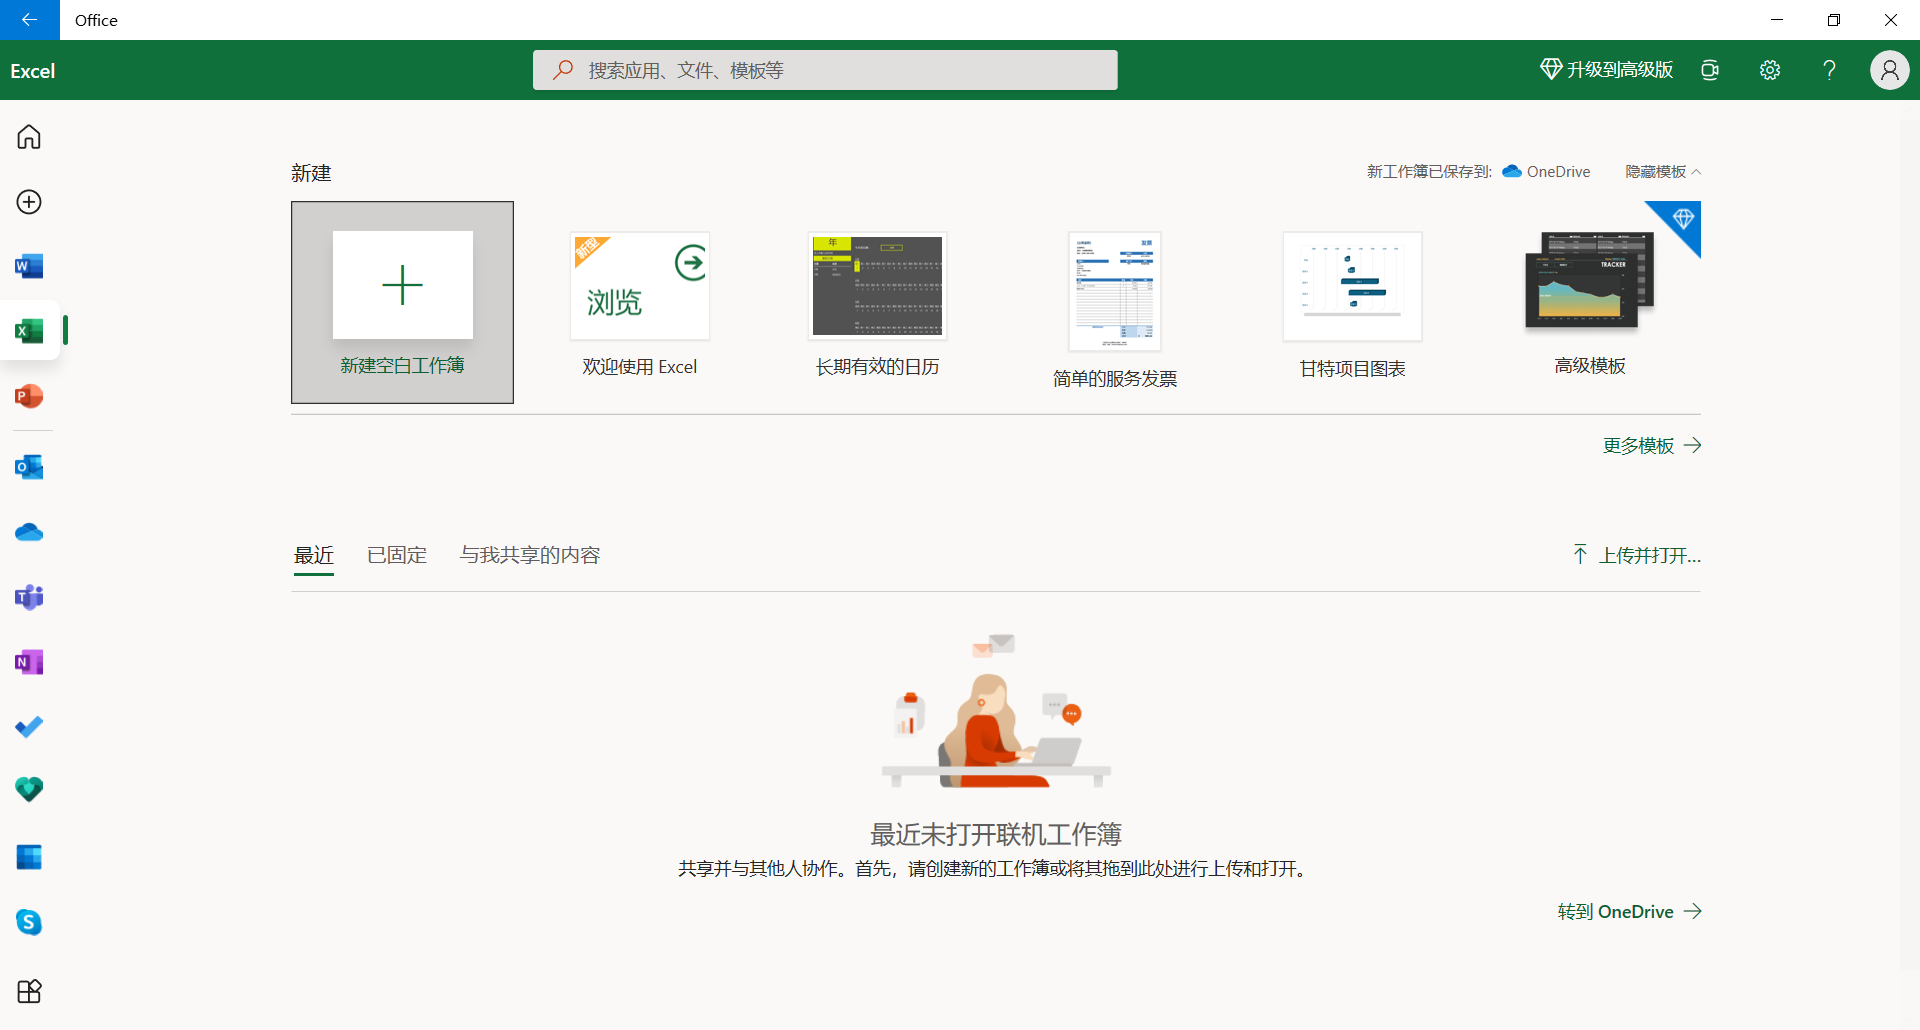Viewport: 1920px width, 1030px height.
Task: Switch to the 与我共享的内容 tab
Action: pyautogui.click(x=529, y=555)
